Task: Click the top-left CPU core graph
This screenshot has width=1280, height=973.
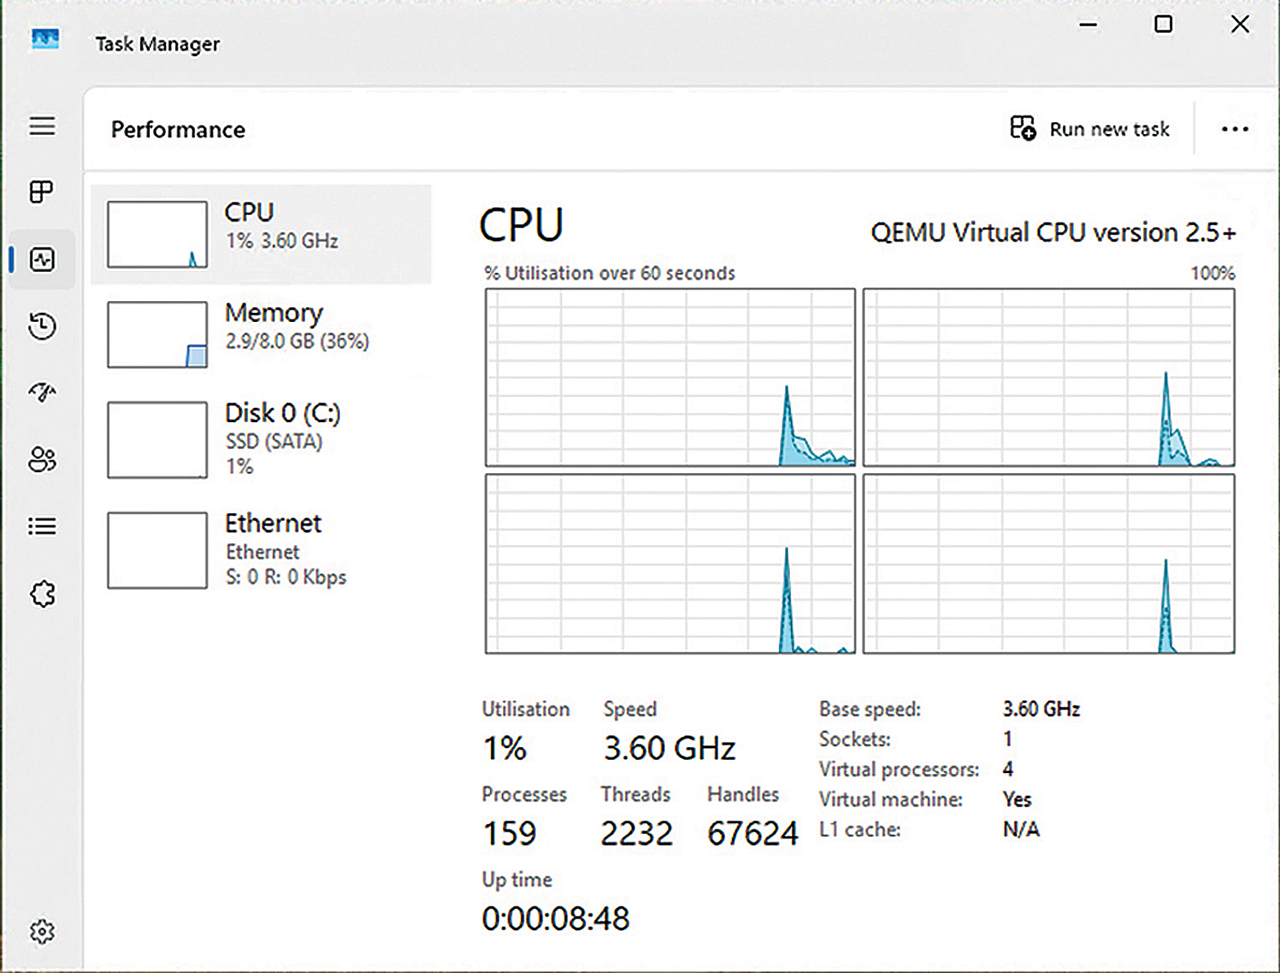Action: point(670,377)
